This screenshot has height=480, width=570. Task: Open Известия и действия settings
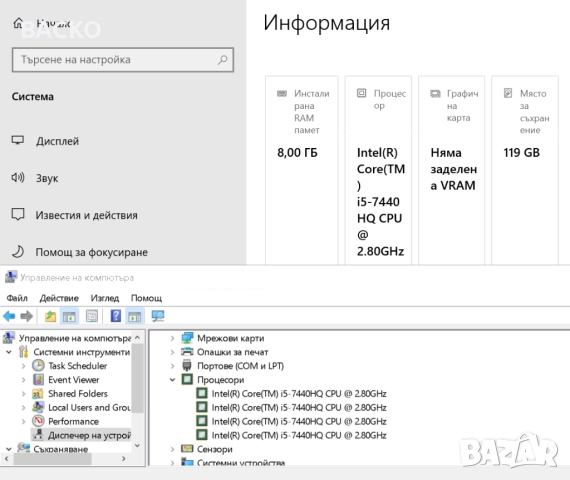87,215
